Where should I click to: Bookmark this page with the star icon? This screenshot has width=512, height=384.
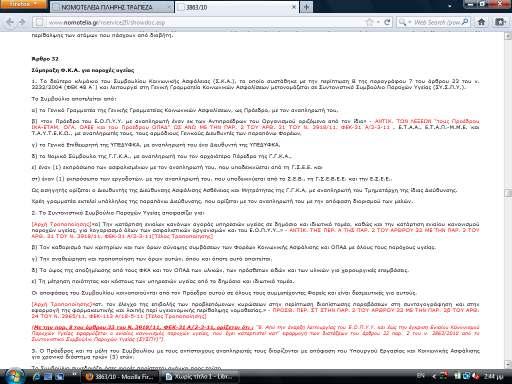[x=369, y=22]
